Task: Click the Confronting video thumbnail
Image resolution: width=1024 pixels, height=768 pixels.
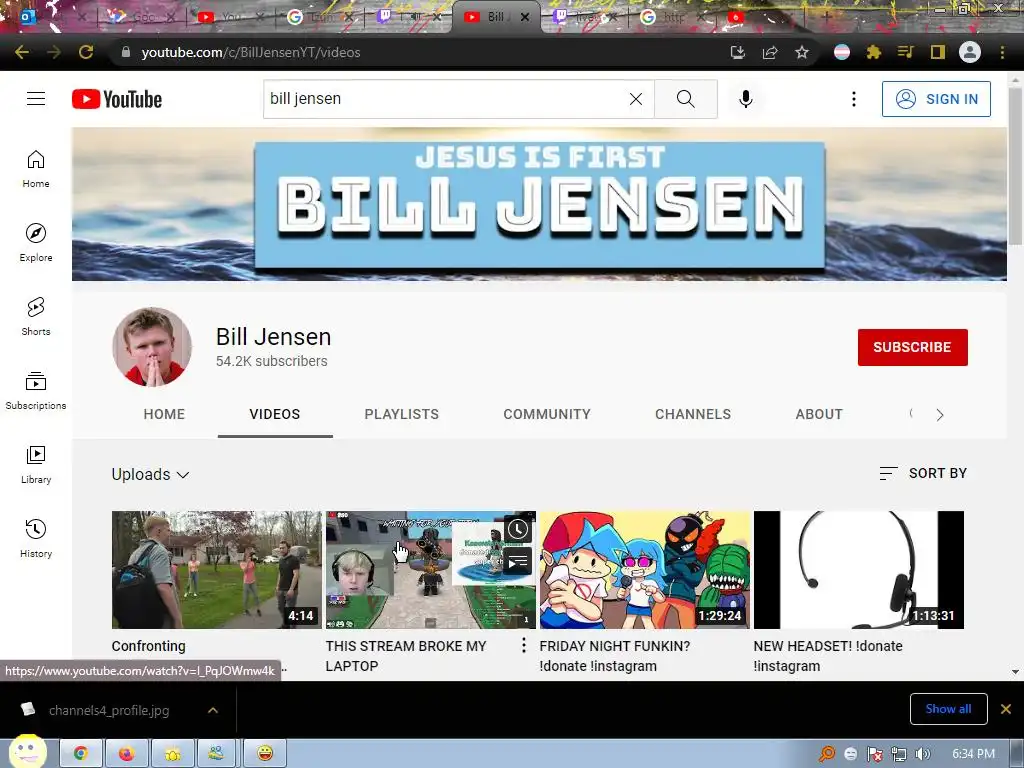Action: point(216,569)
